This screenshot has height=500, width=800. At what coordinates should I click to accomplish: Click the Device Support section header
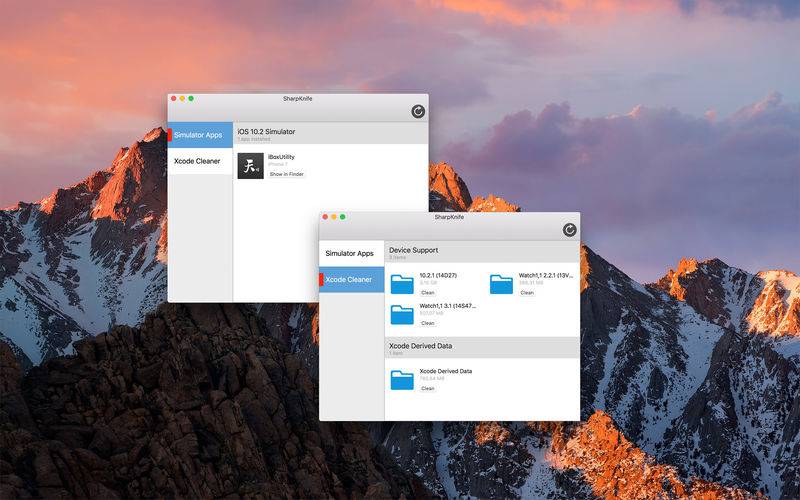coord(482,252)
